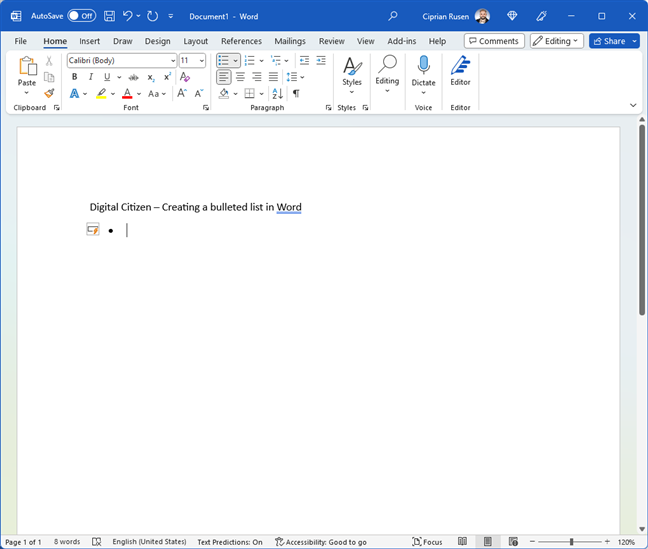Click the Cut scissors icon
648x549 pixels.
pos(49,61)
